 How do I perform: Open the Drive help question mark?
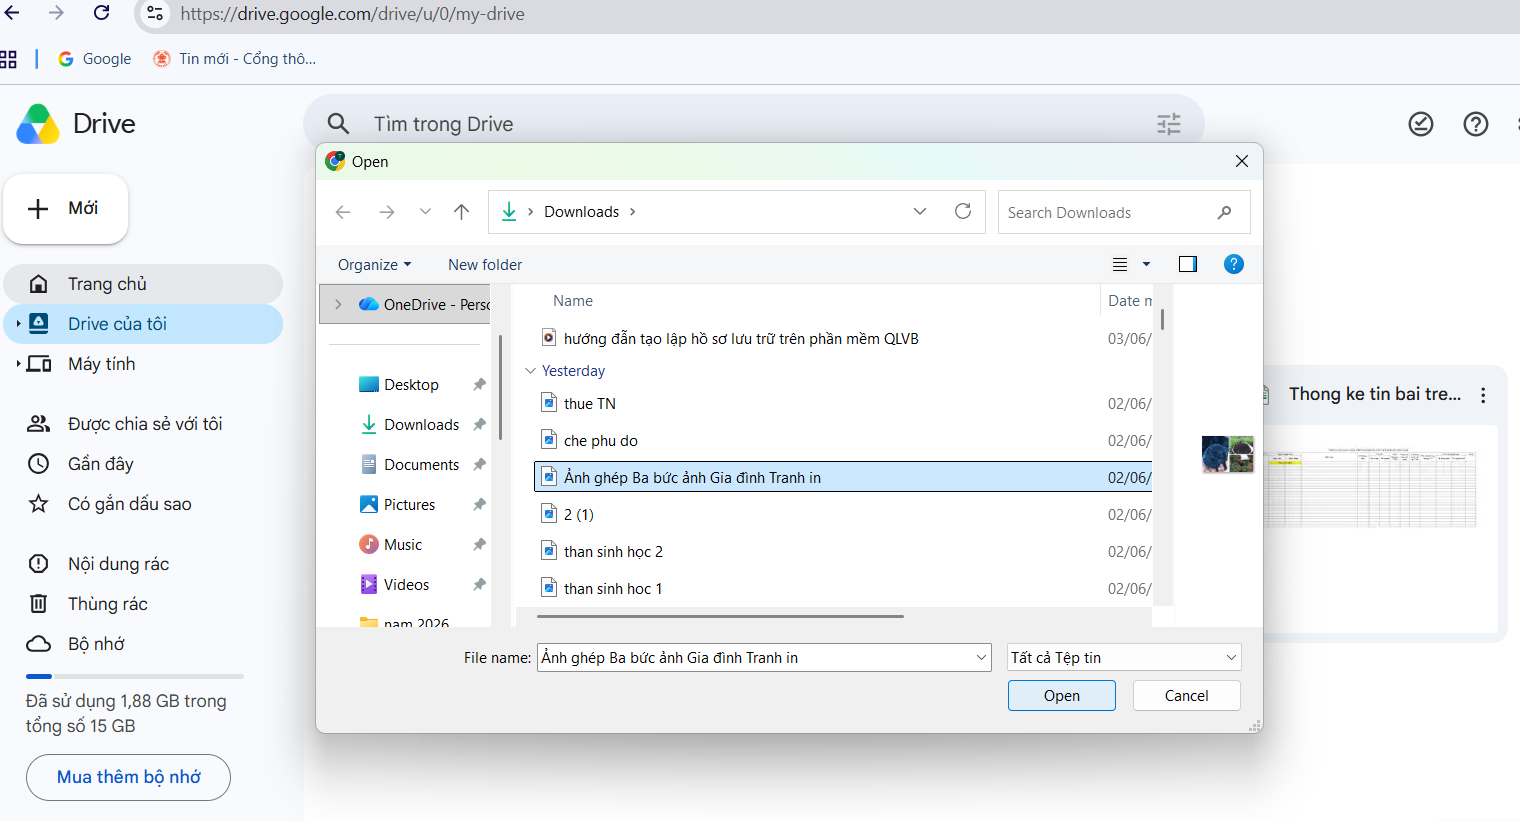(1475, 124)
